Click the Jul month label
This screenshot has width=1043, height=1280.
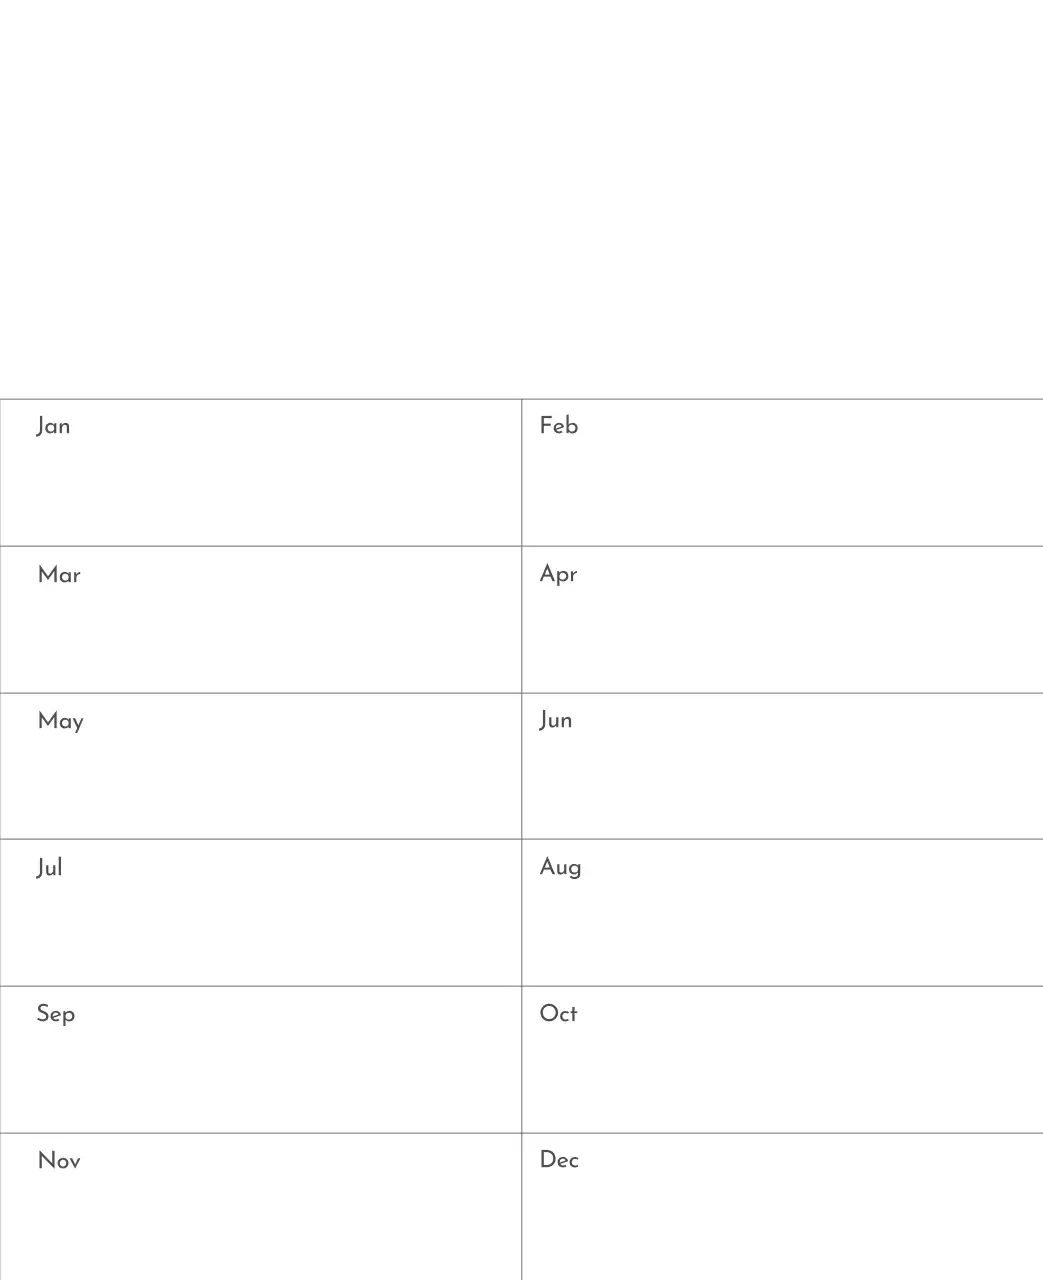(50, 867)
